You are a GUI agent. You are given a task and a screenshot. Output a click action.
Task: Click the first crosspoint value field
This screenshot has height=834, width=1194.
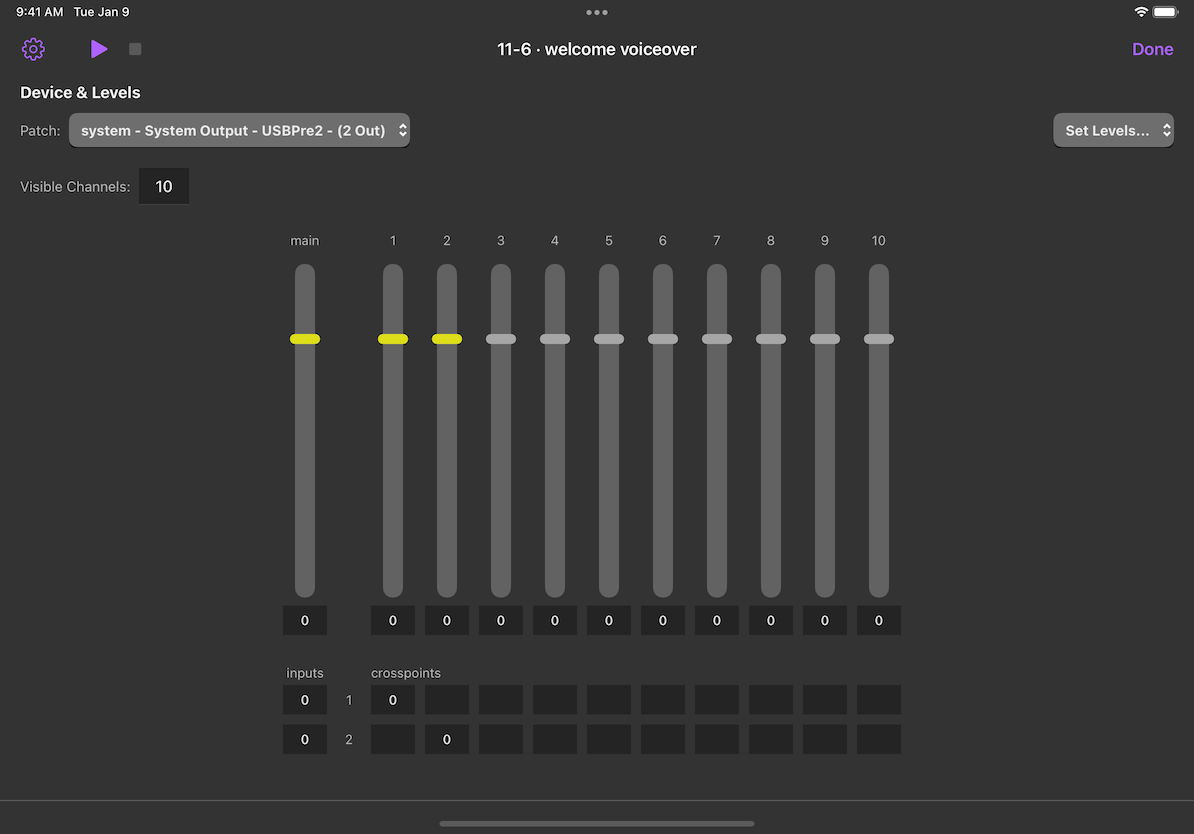(x=392, y=700)
